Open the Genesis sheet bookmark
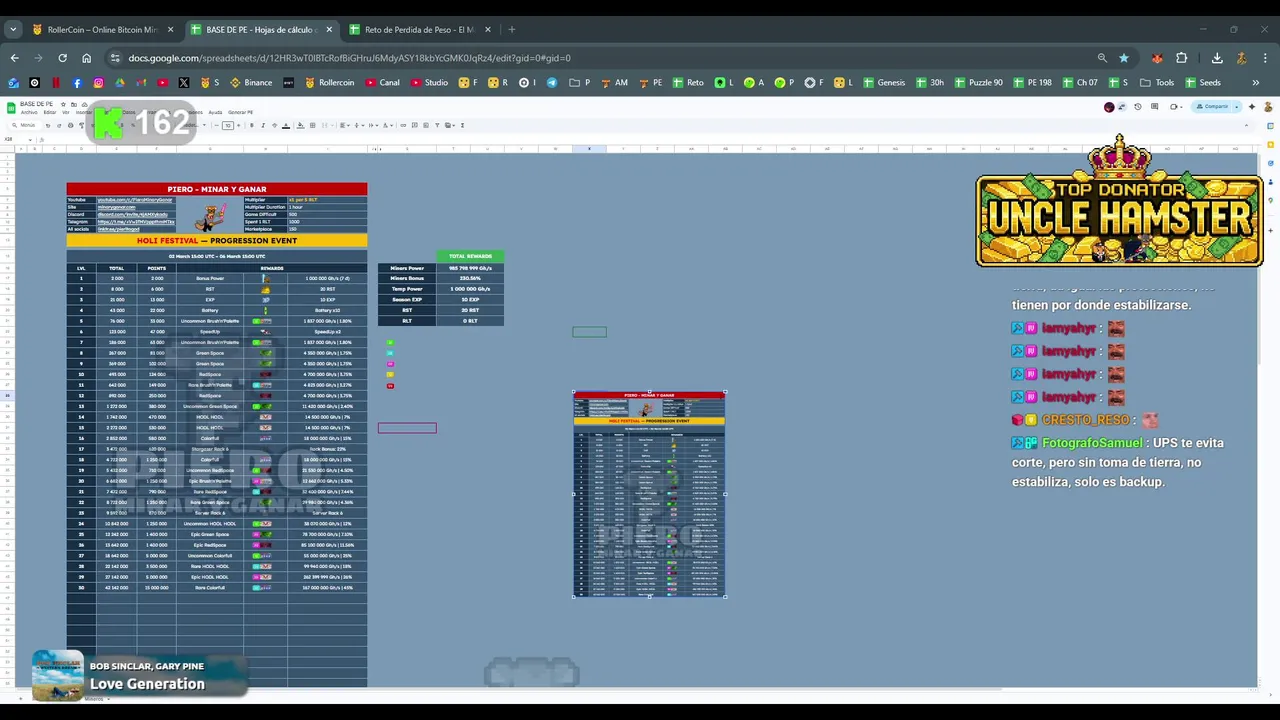The height and width of the screenshot is (720, 1280). point(883,82)
